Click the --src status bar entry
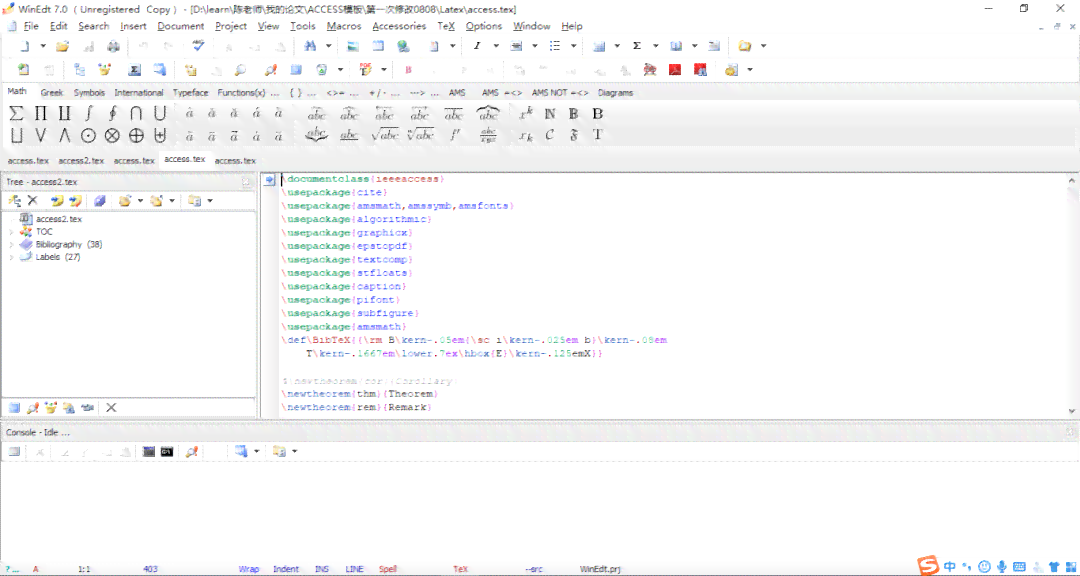Viewport: 1080px width, 576px height. point(534,569)
